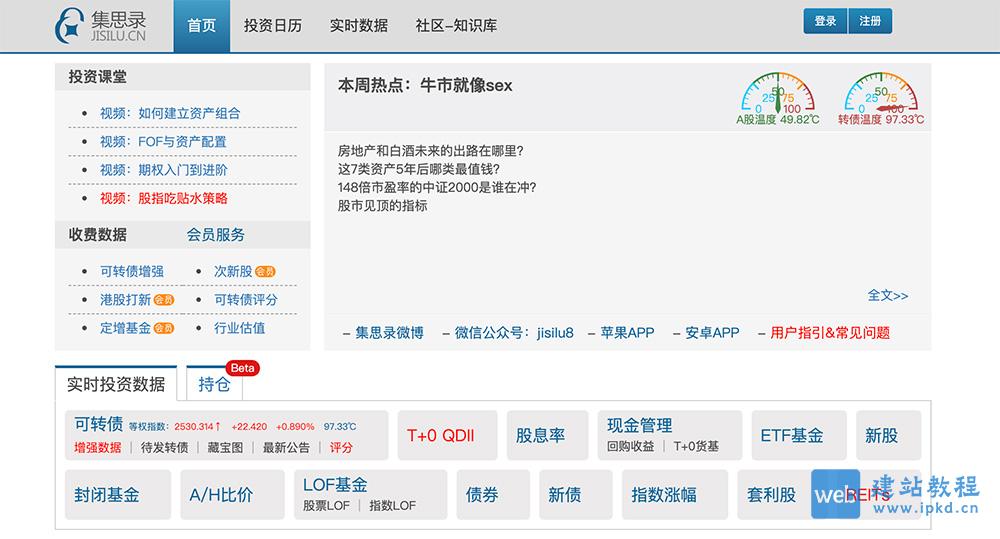
Task: Open article 股市见顶的指标
Action: click(383, 206)
